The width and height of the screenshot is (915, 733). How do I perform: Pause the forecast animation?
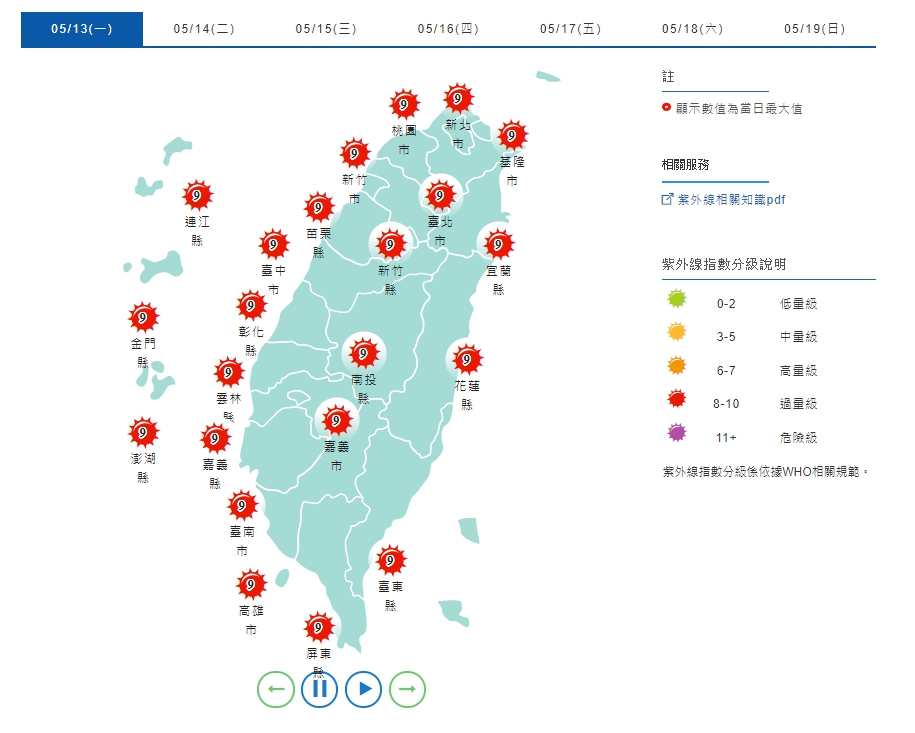[319, 689]
